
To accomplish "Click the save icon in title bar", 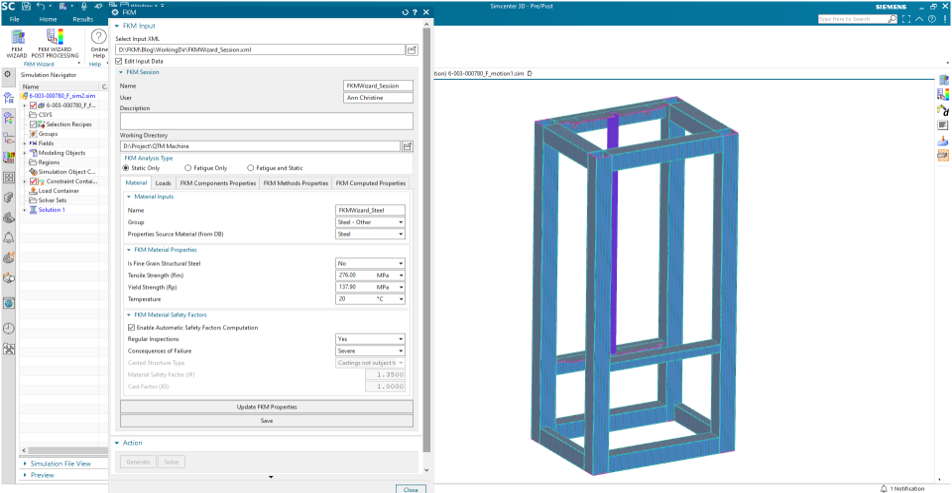I will coord(25,6).
